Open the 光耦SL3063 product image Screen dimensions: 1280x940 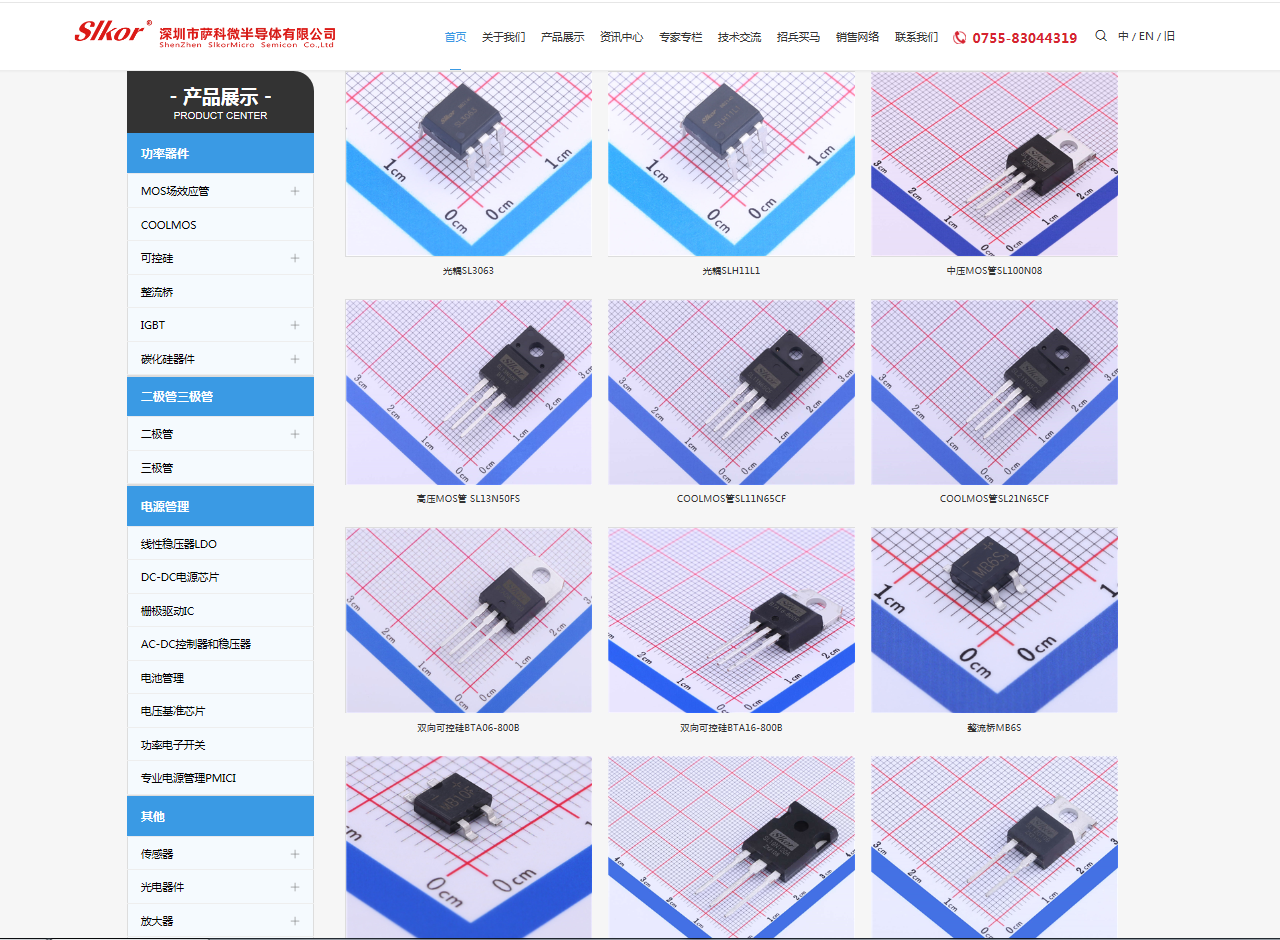[x=468, y=164]
